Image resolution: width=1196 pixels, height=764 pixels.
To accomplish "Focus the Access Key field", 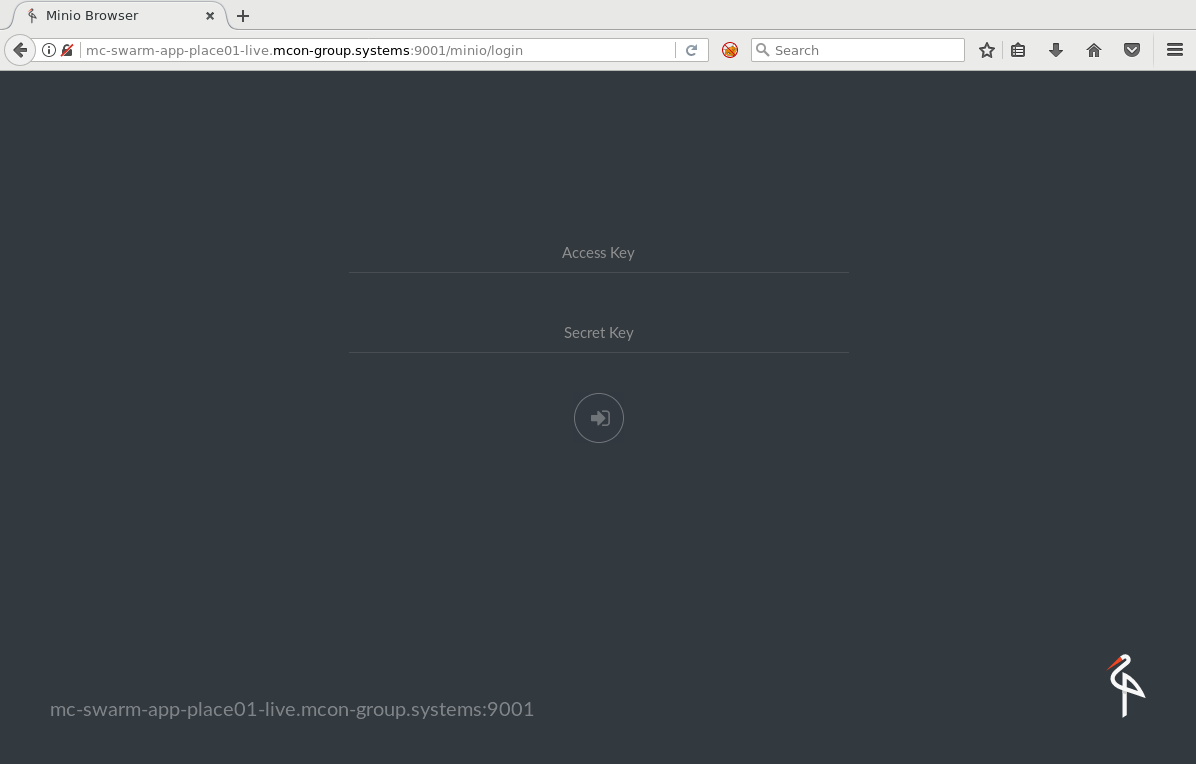I will [599, 253].
